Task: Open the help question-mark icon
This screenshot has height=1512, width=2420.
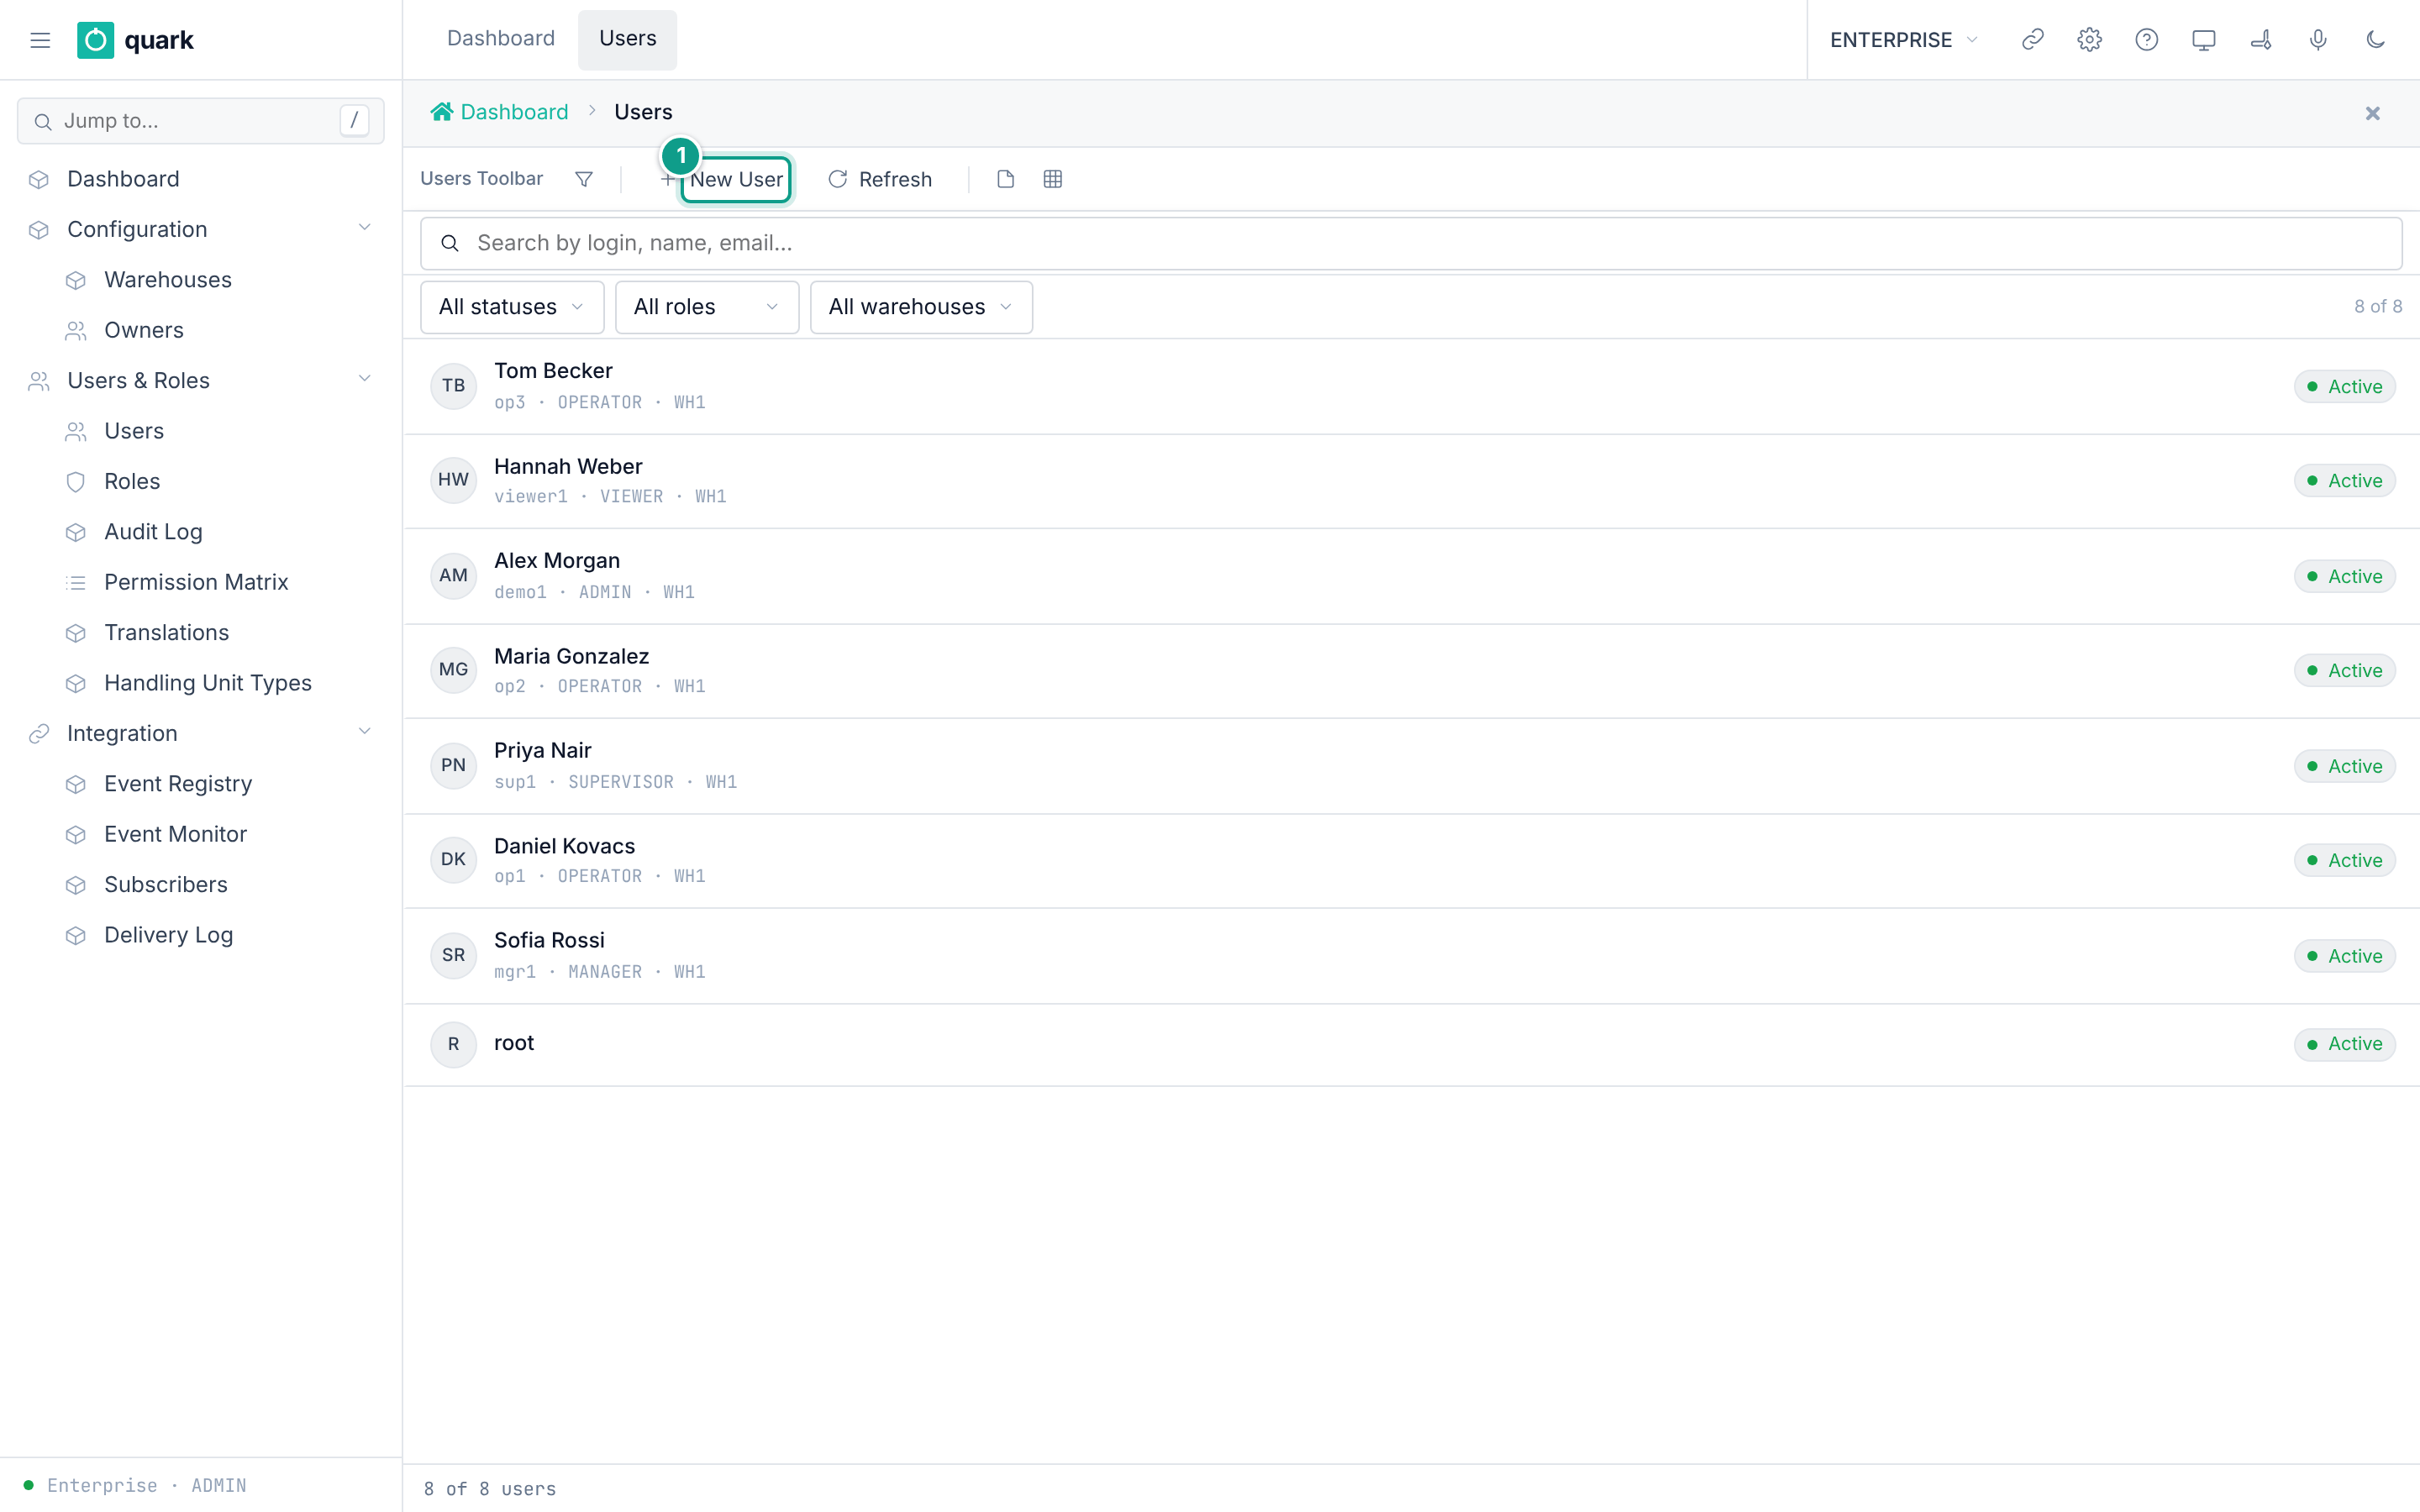Action: click(2146, 40)
